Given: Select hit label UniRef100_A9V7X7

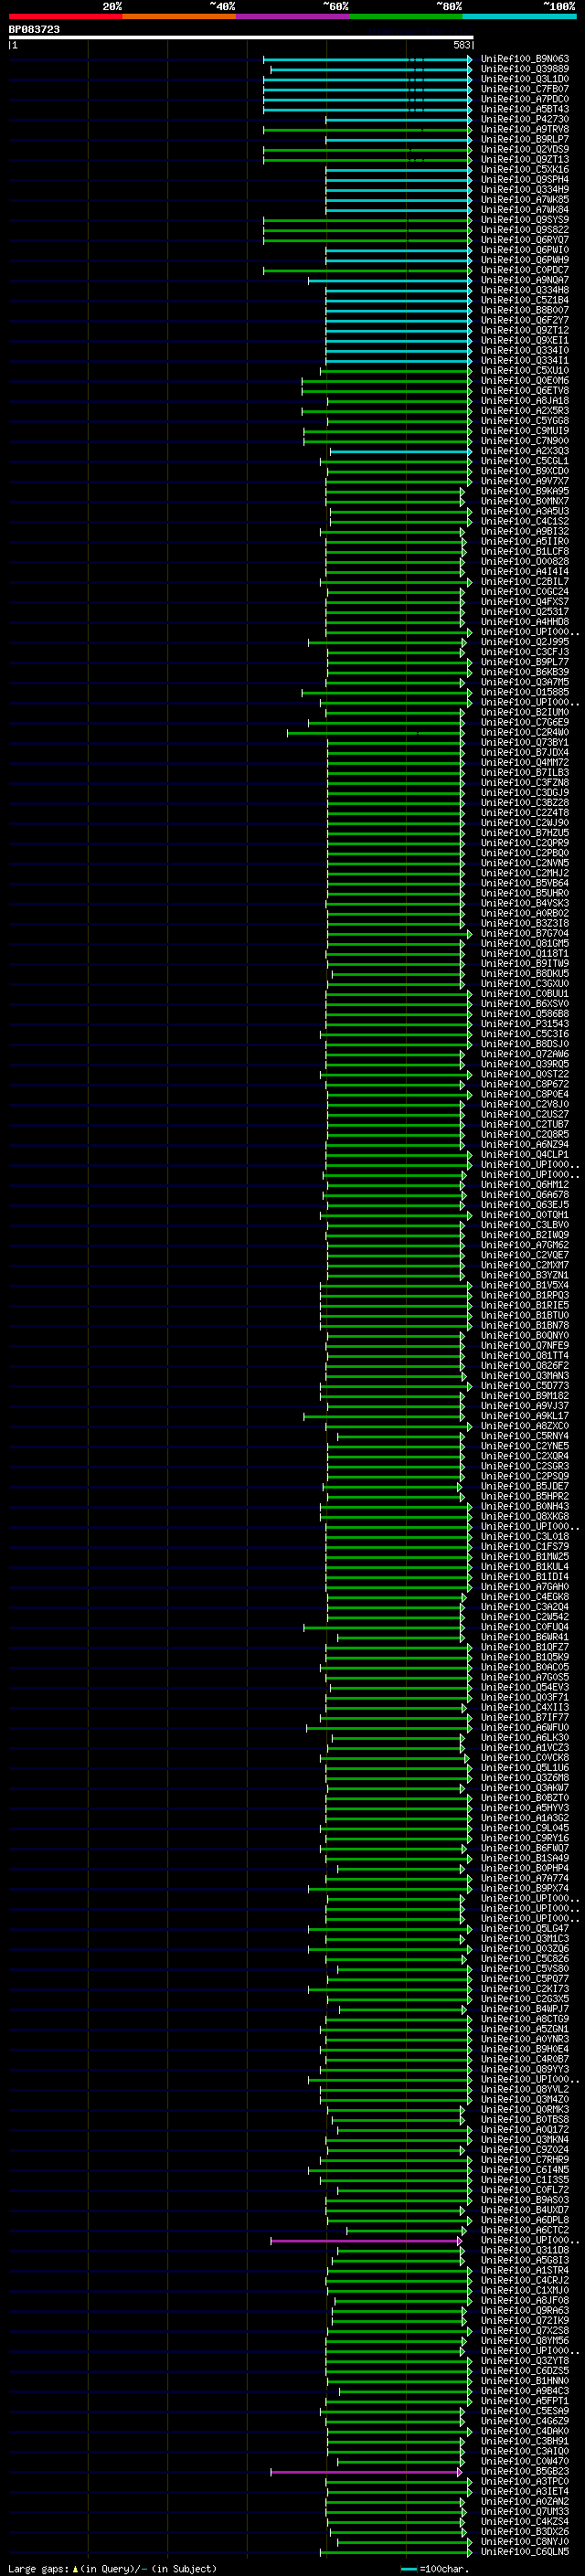Looking at the screenshot, I should coord(525,481).
